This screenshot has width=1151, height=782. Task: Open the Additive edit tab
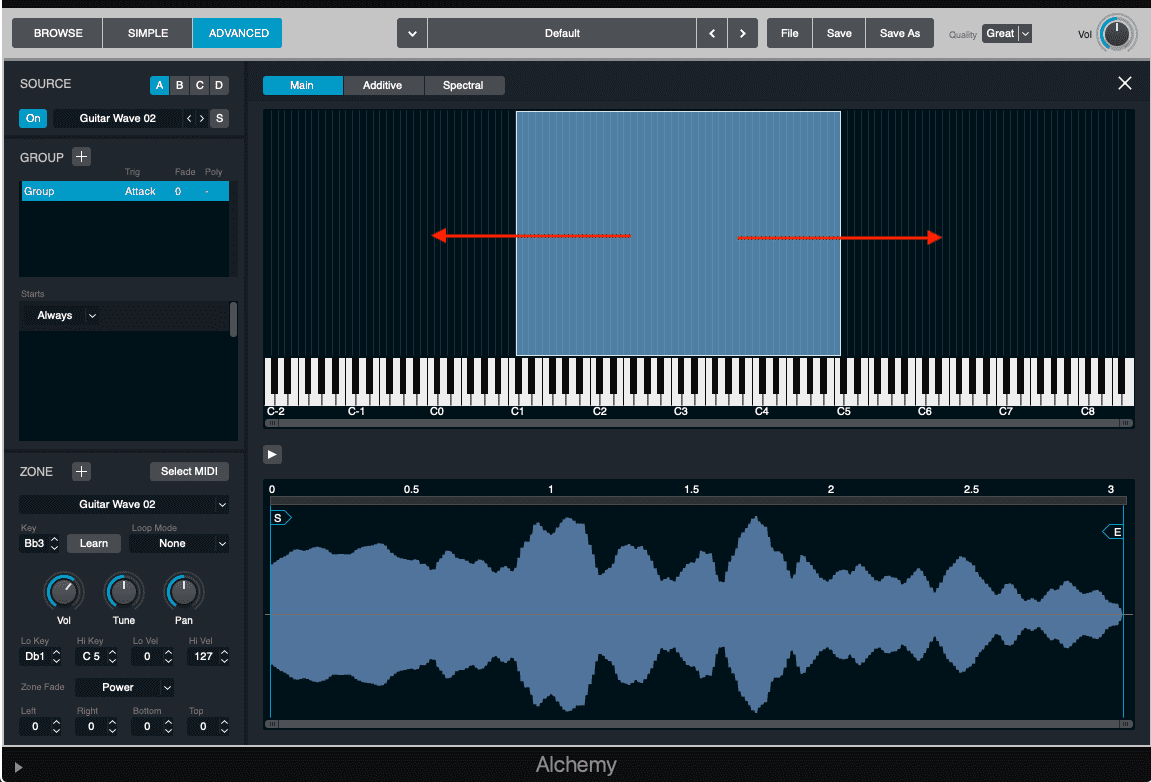coord(382,85)
